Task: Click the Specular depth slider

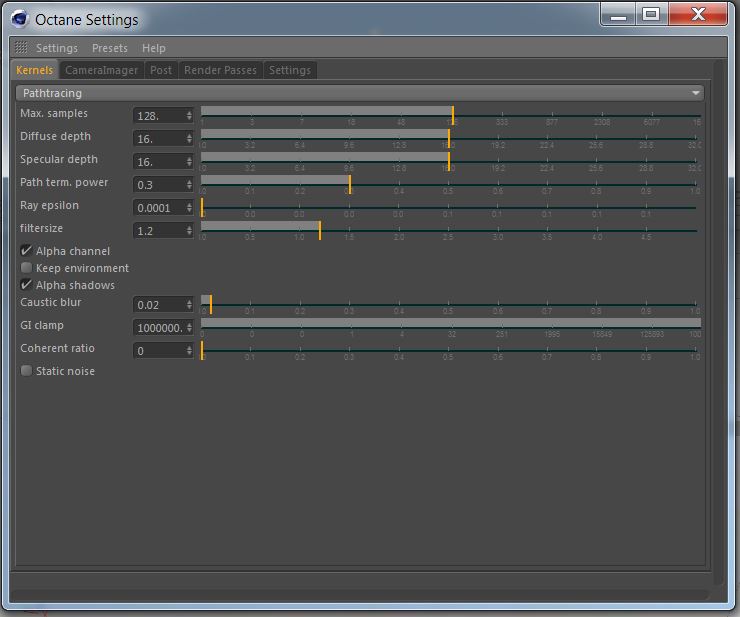Action: point(451,162)
